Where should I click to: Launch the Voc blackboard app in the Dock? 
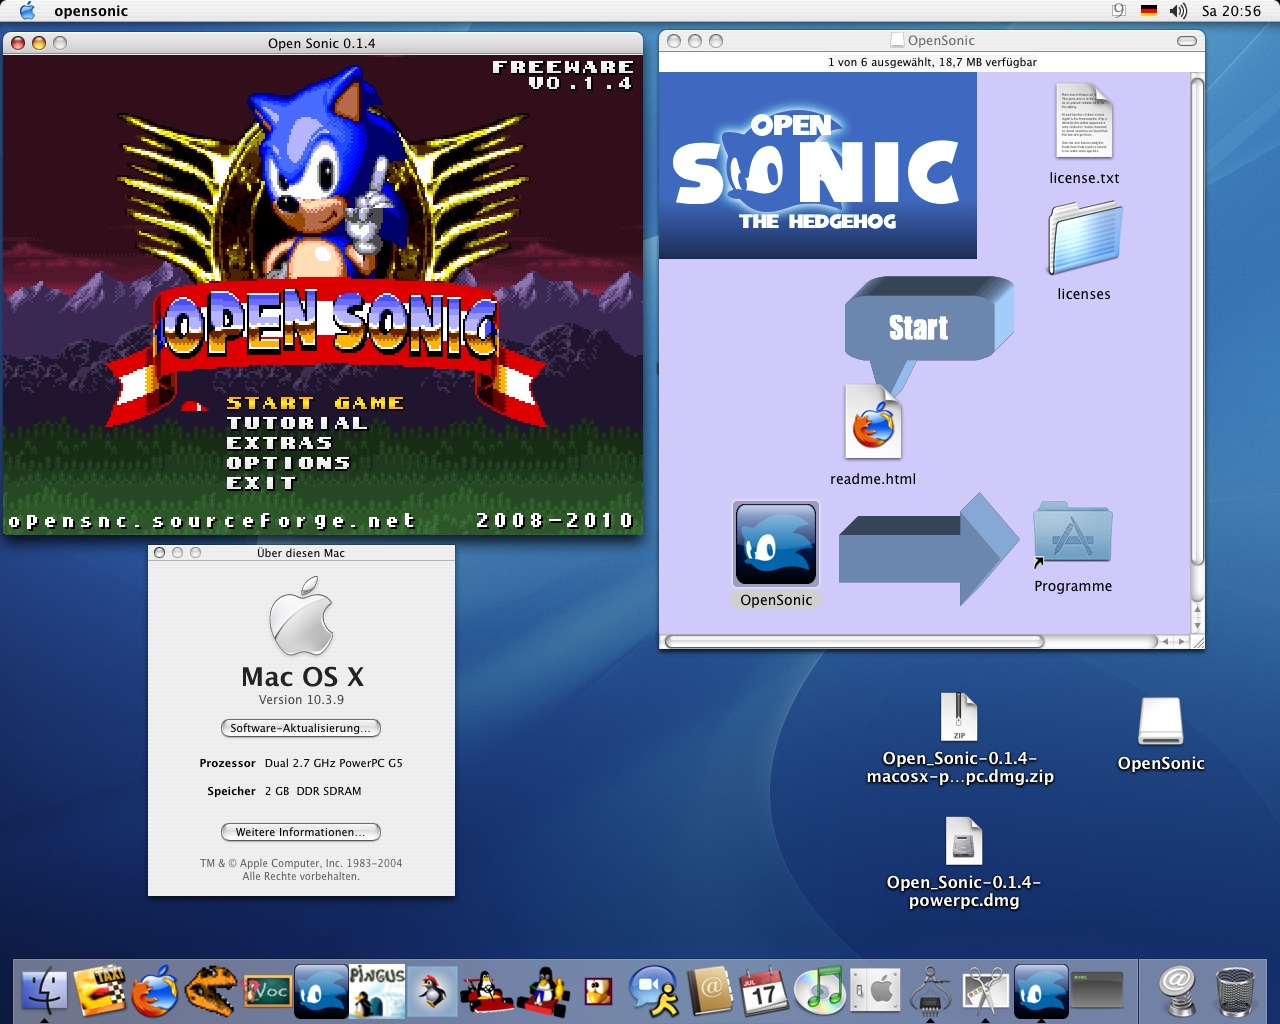267,991
